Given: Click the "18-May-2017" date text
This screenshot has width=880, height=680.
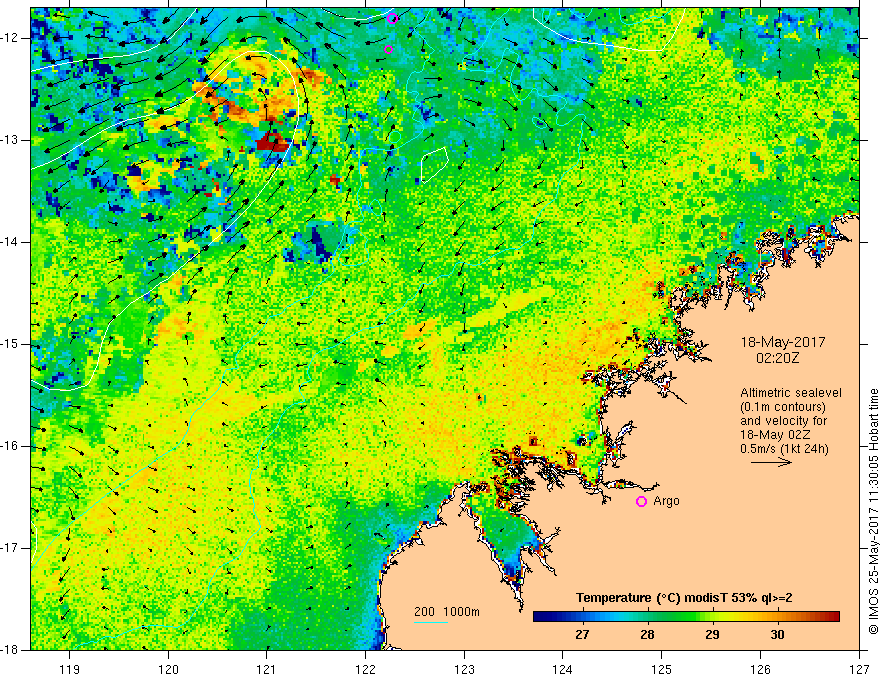Looking at the screenshot, I should coord(783,342).
